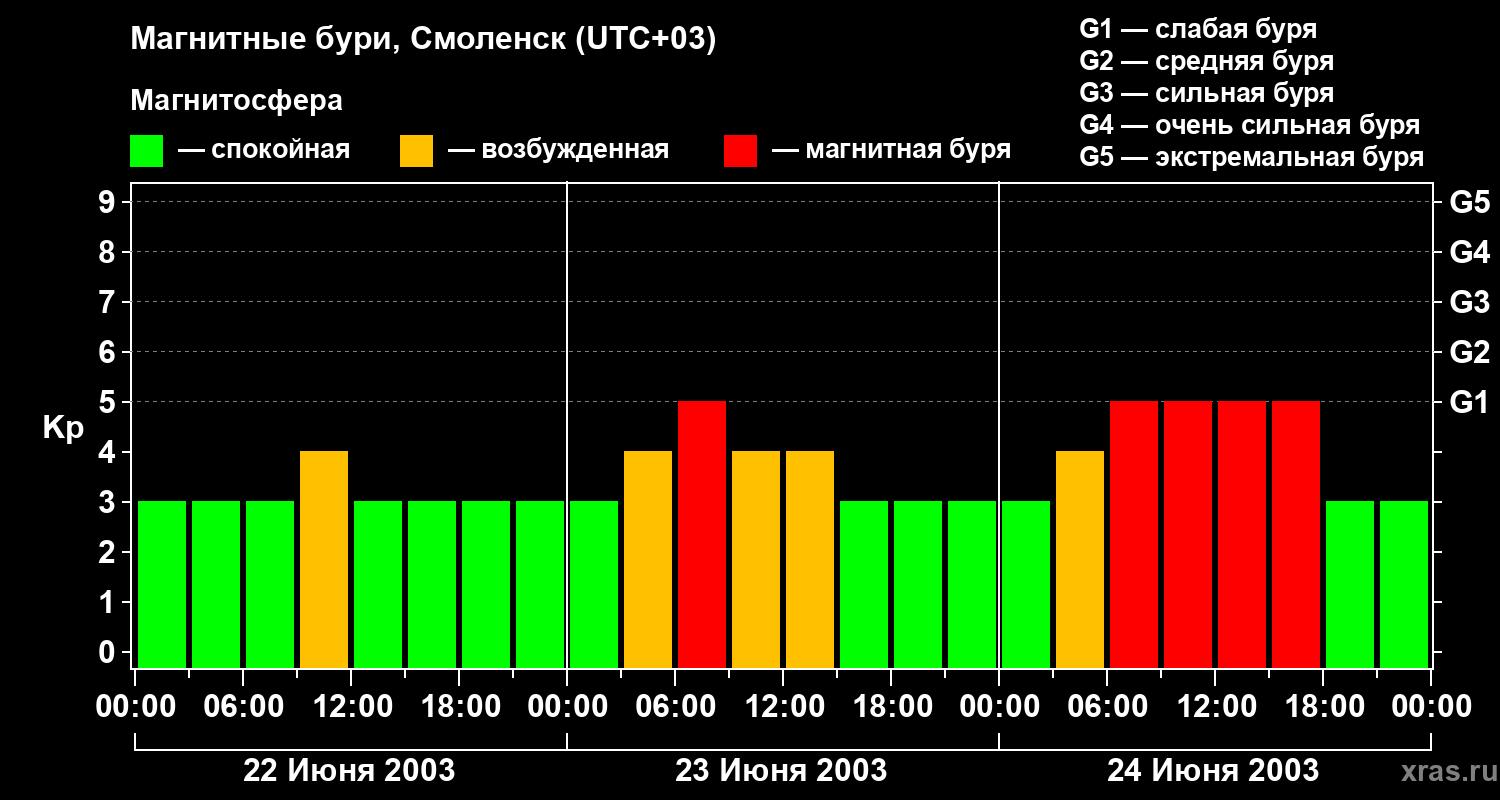Click the first orange bar on 23 June

[648, 559]
